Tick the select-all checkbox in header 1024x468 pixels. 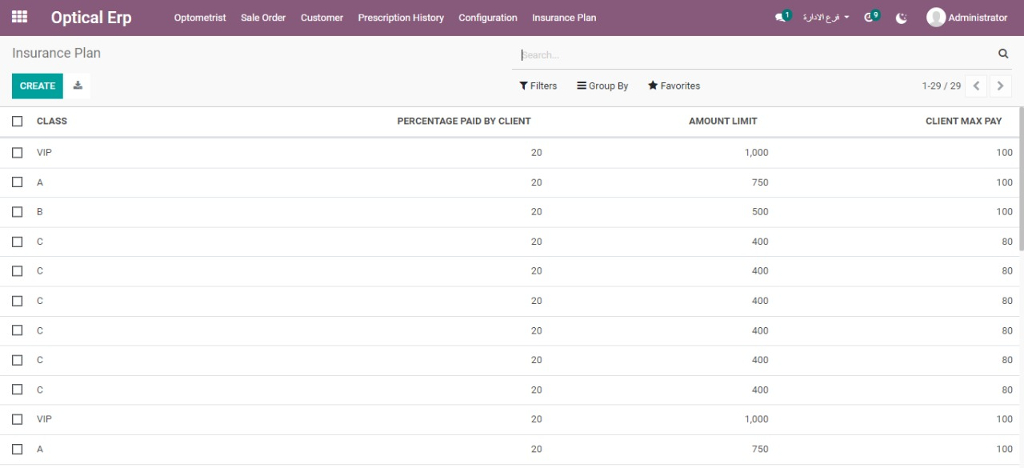(x=17, y=121)
